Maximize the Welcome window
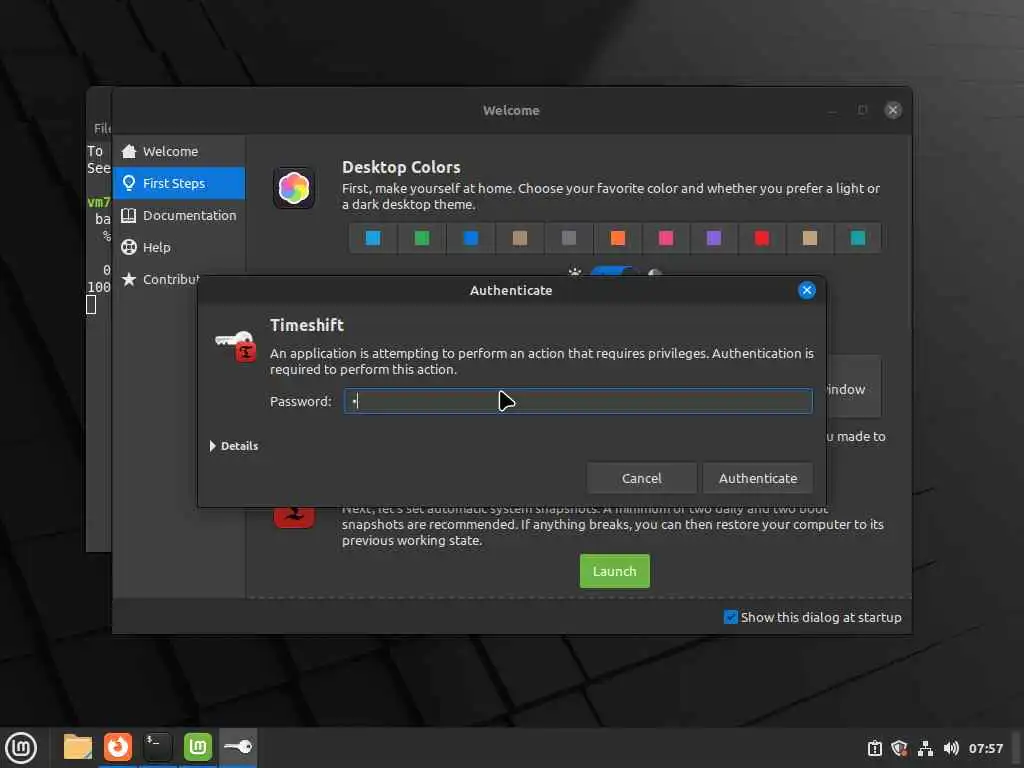 click(x=863, y=110)
